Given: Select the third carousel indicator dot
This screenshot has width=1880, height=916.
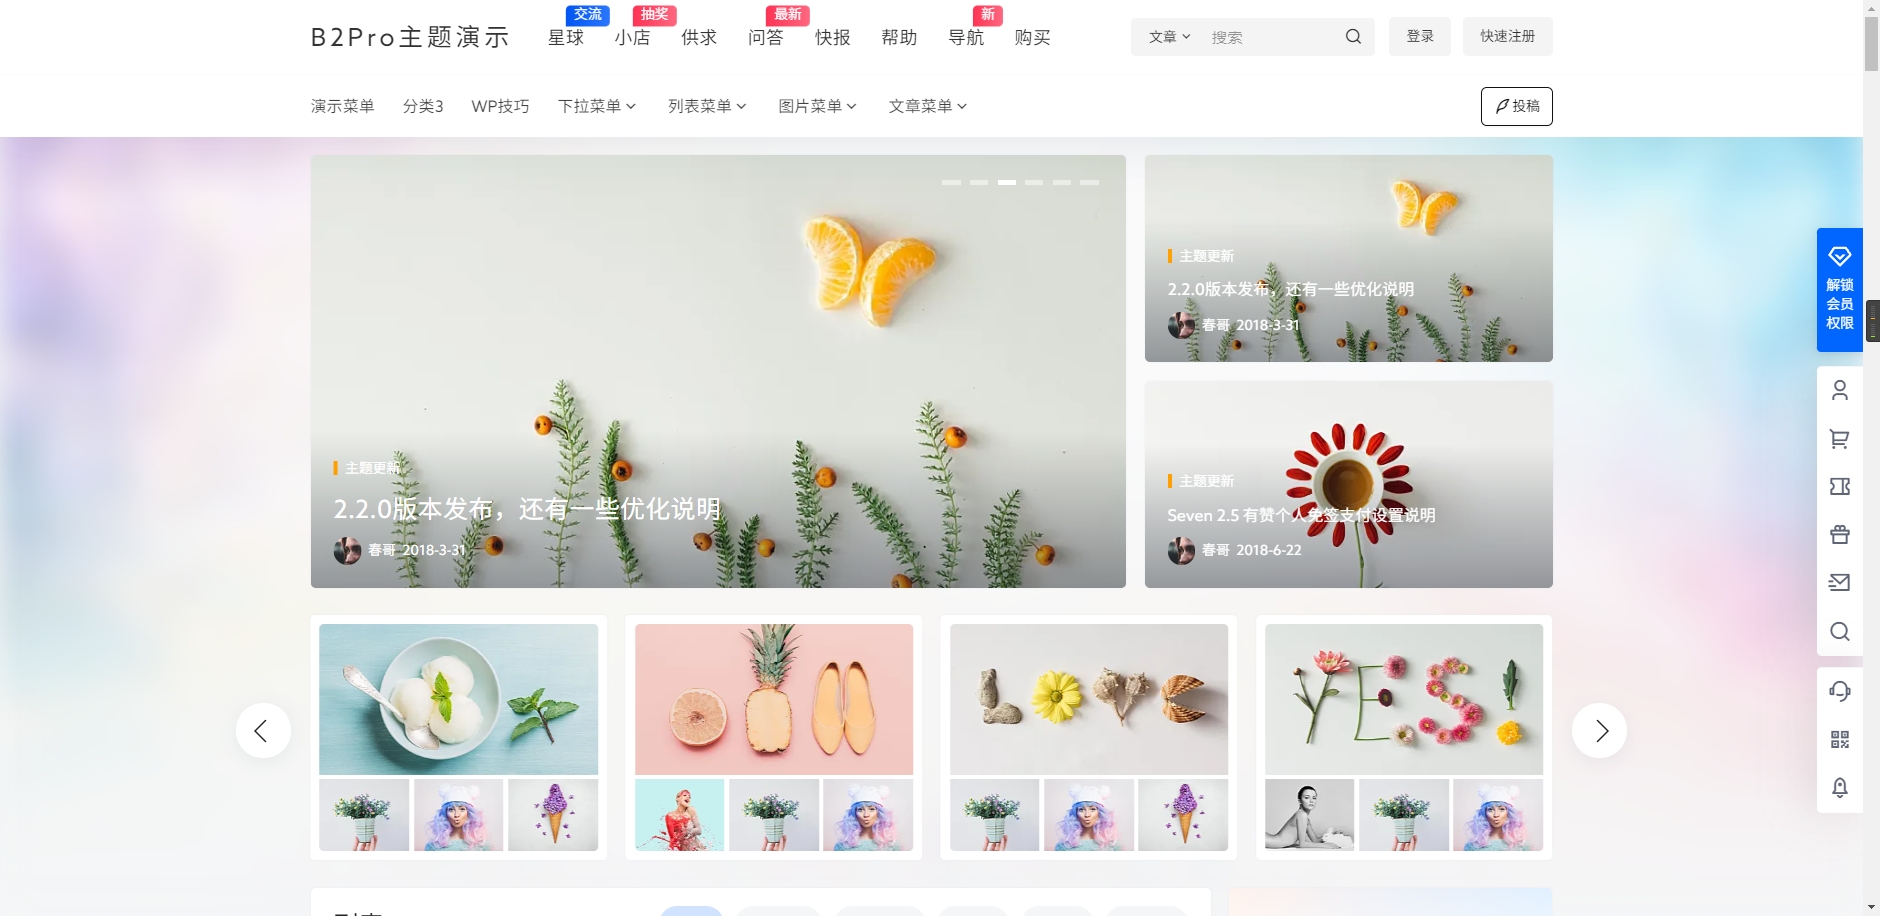Looking at the screenshot, I should [x=1008, y=182].
